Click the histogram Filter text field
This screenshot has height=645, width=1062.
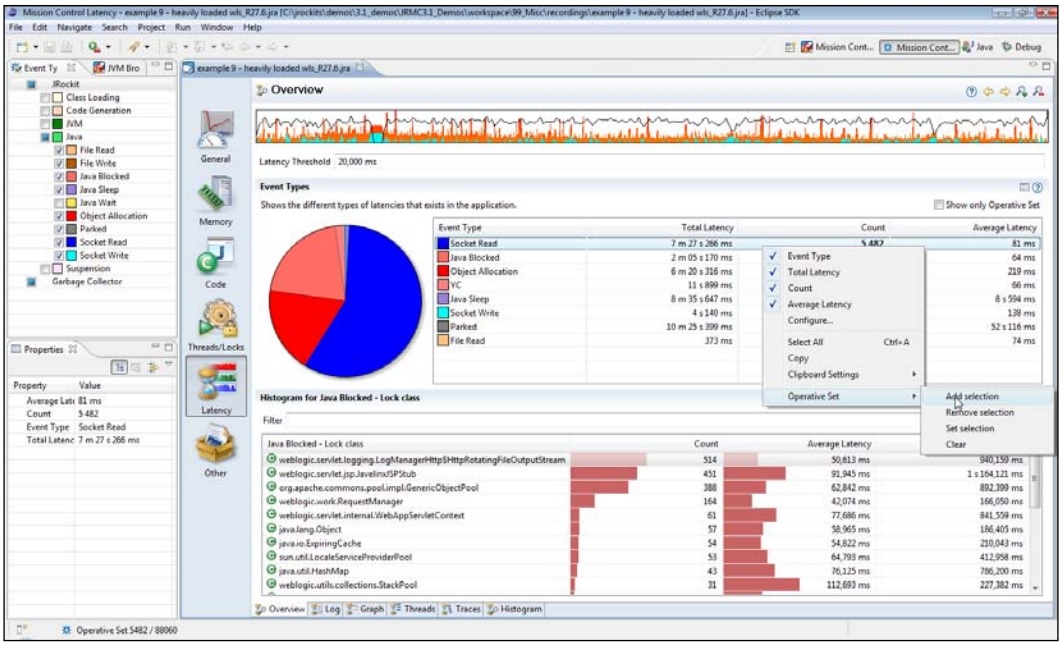601,421
